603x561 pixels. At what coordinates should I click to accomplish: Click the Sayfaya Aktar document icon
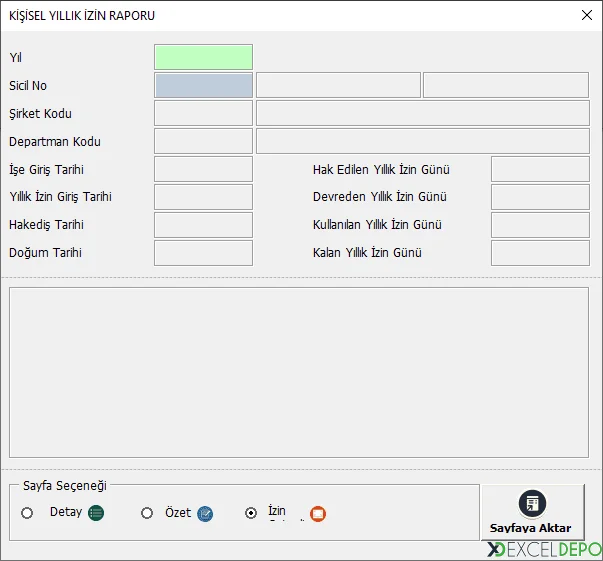(531, 503)
